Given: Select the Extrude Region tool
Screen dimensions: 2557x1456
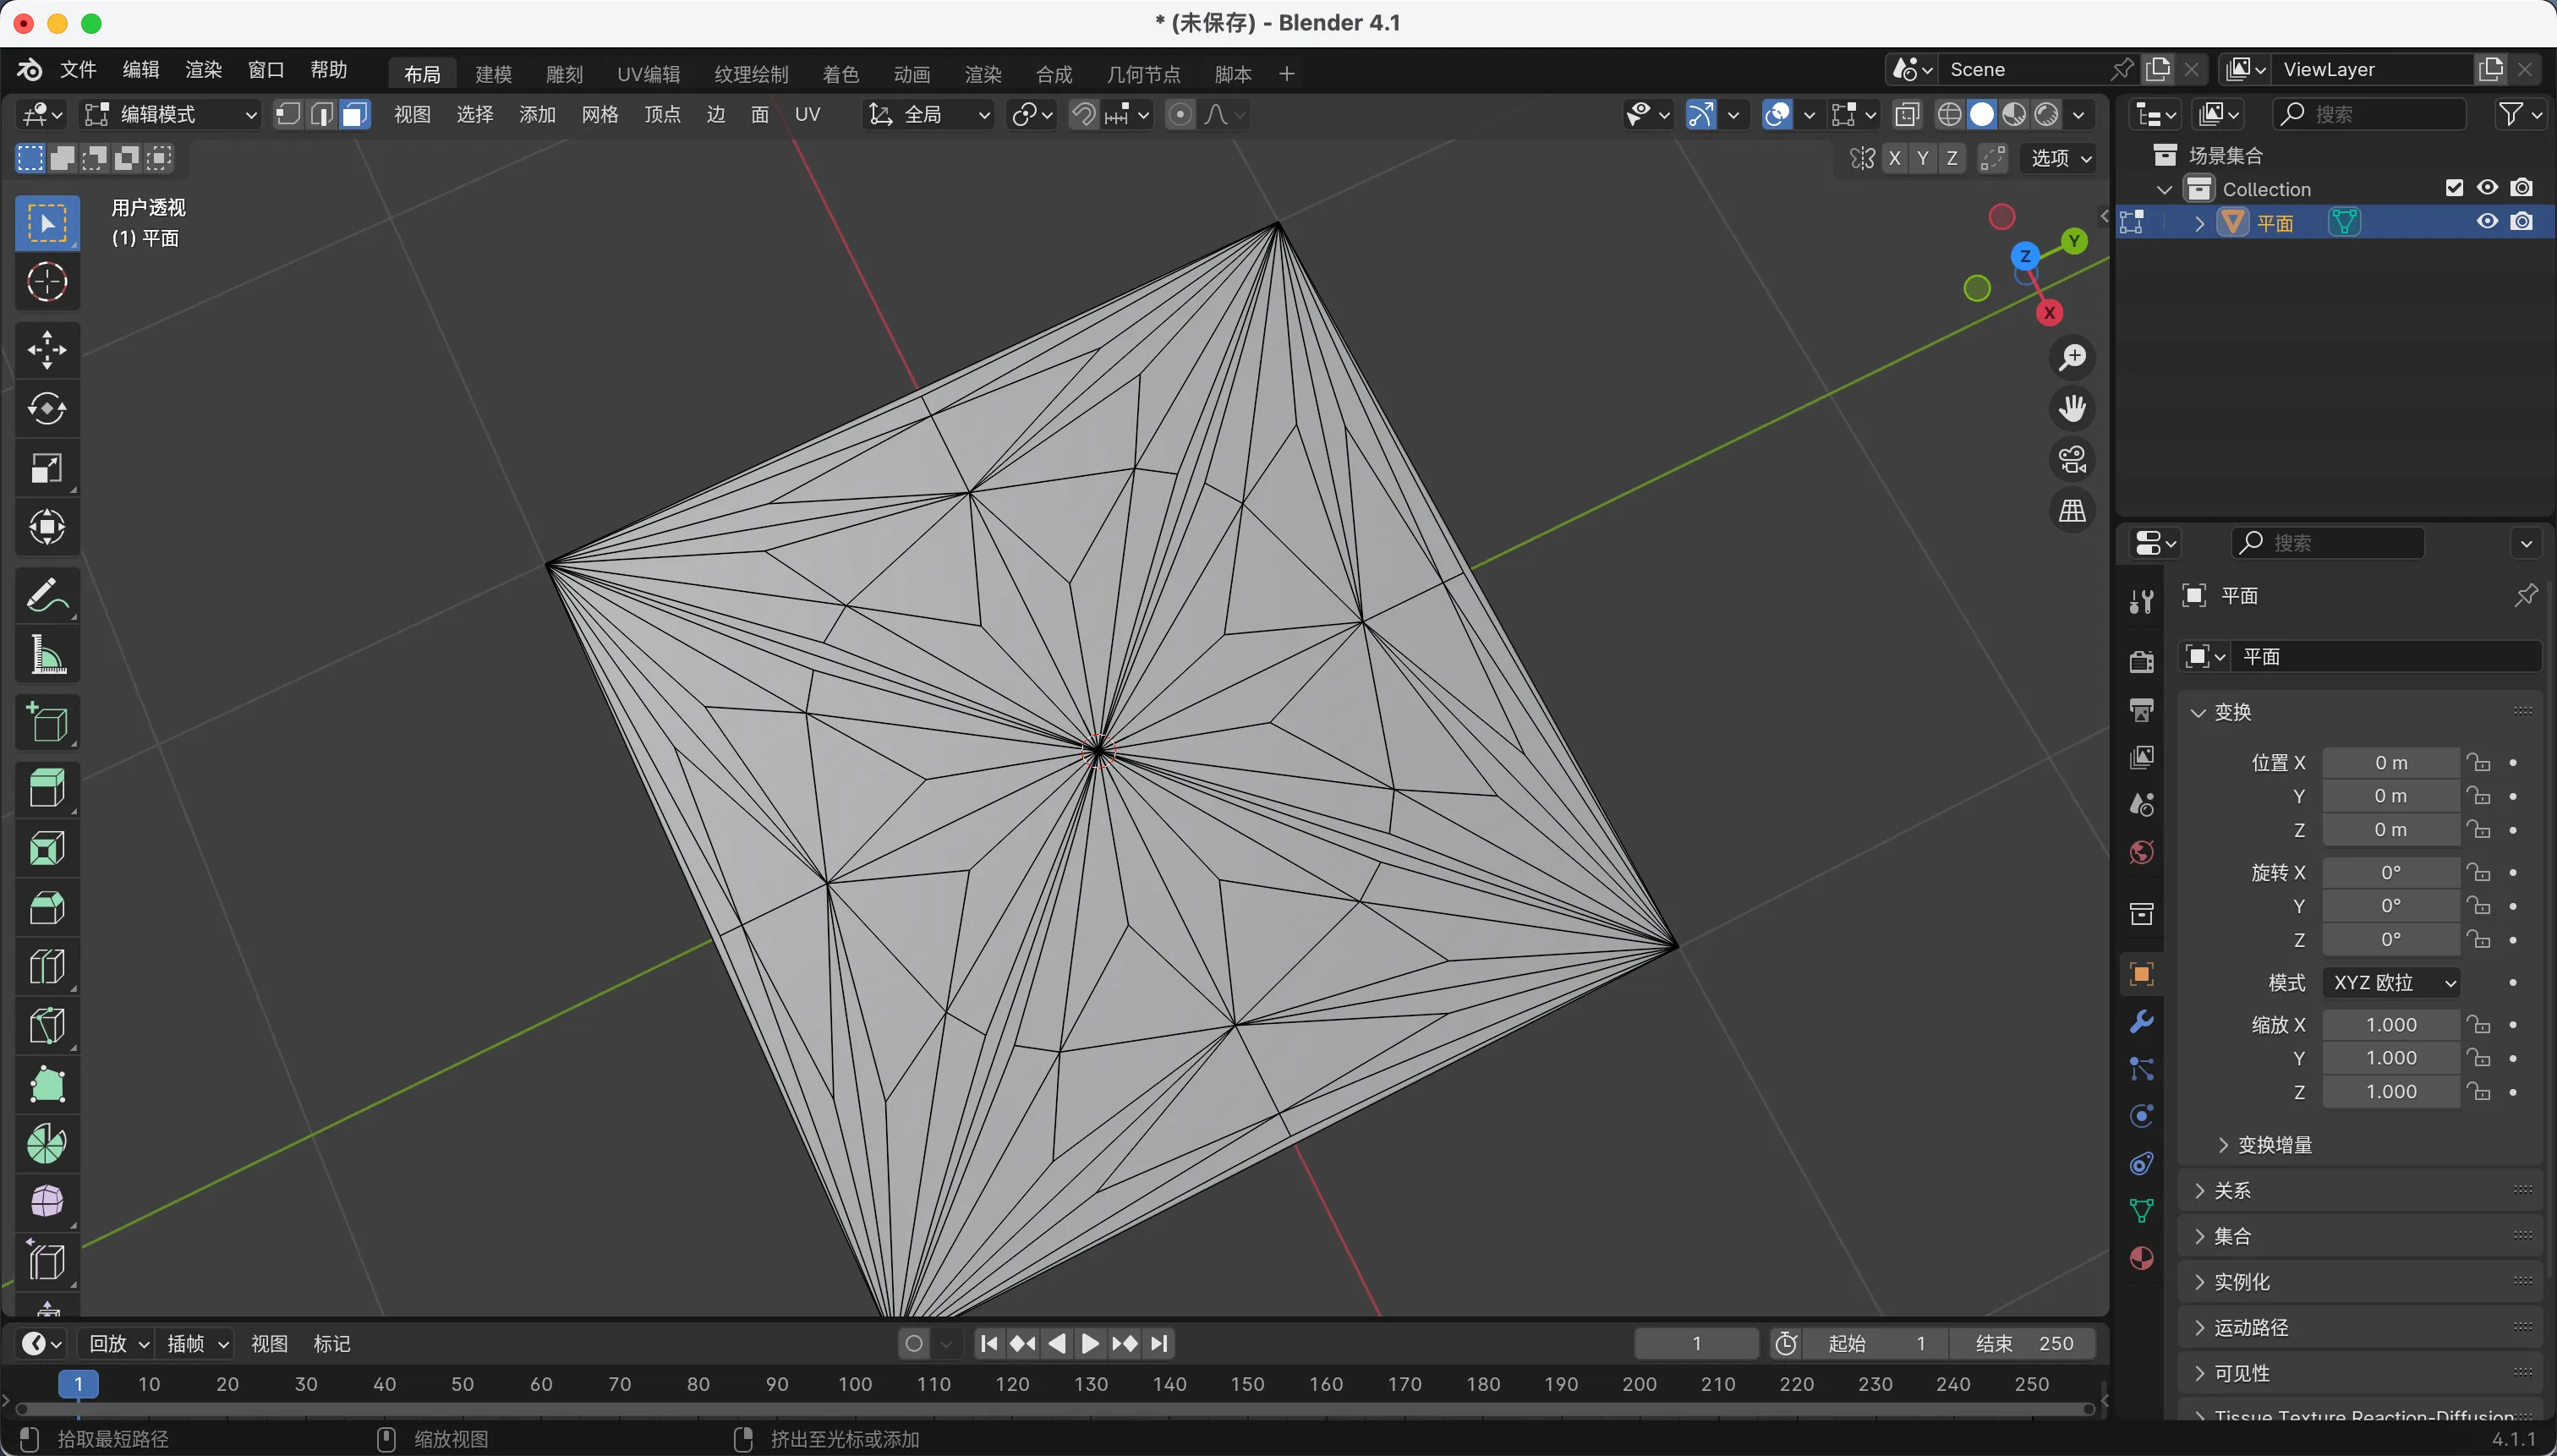Looking at the screenshot, I should [46, 788].
